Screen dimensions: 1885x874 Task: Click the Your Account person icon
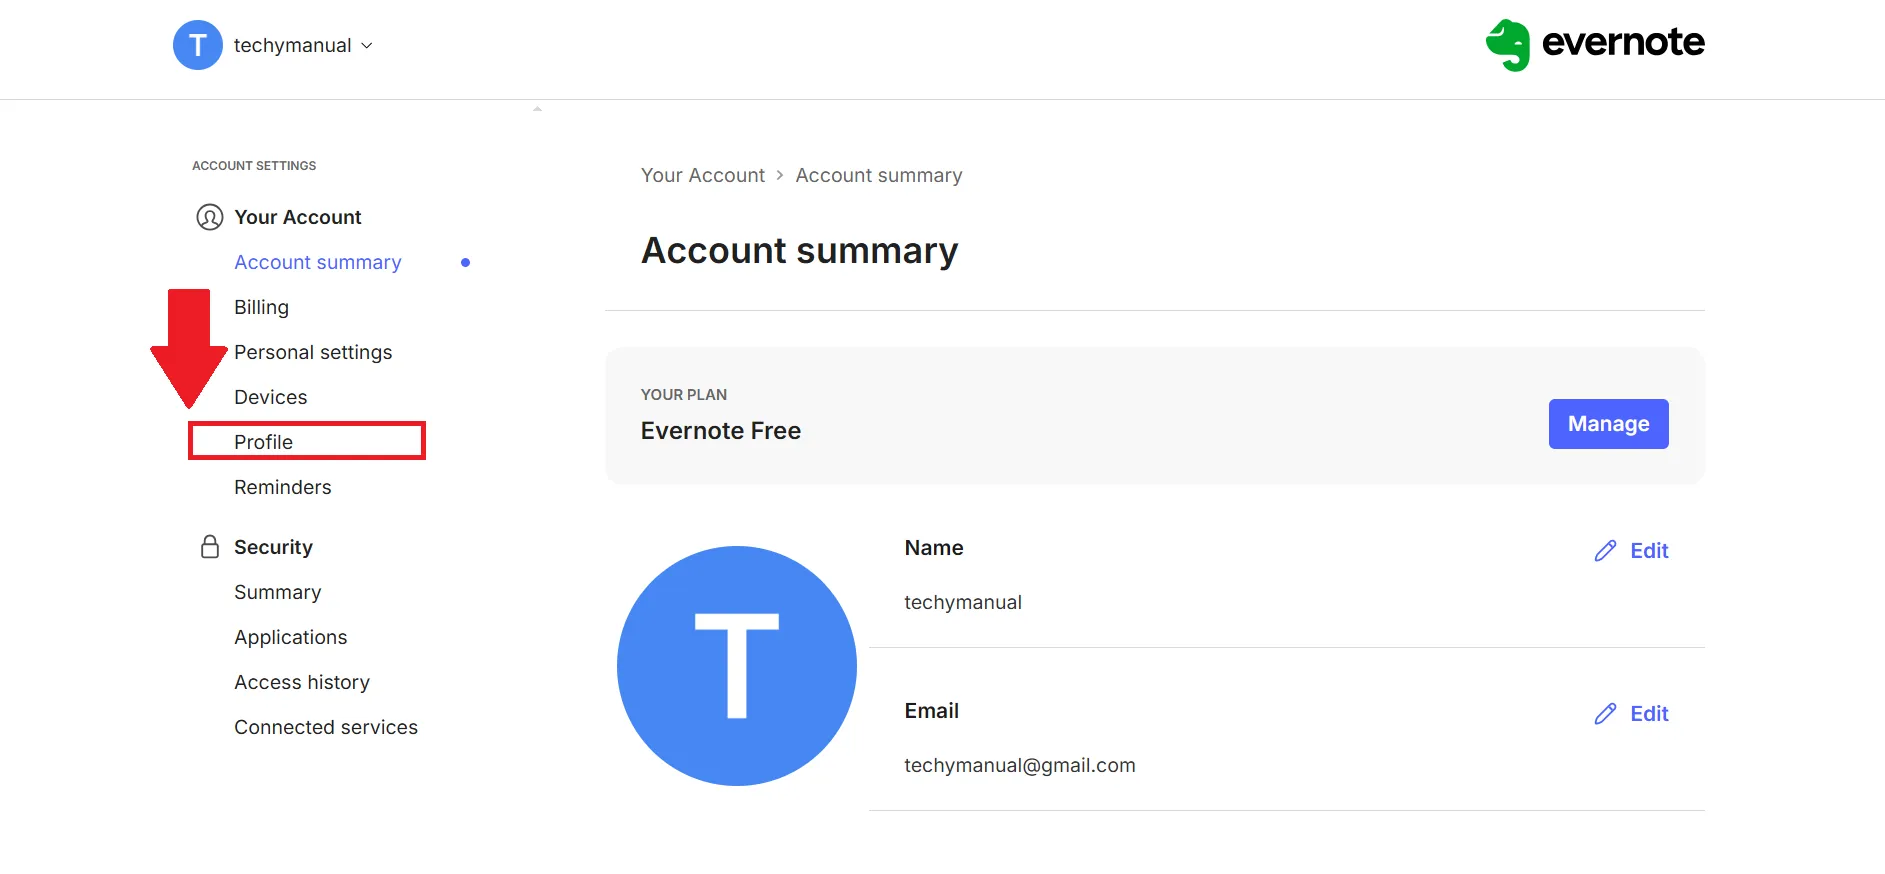point(209,216)
